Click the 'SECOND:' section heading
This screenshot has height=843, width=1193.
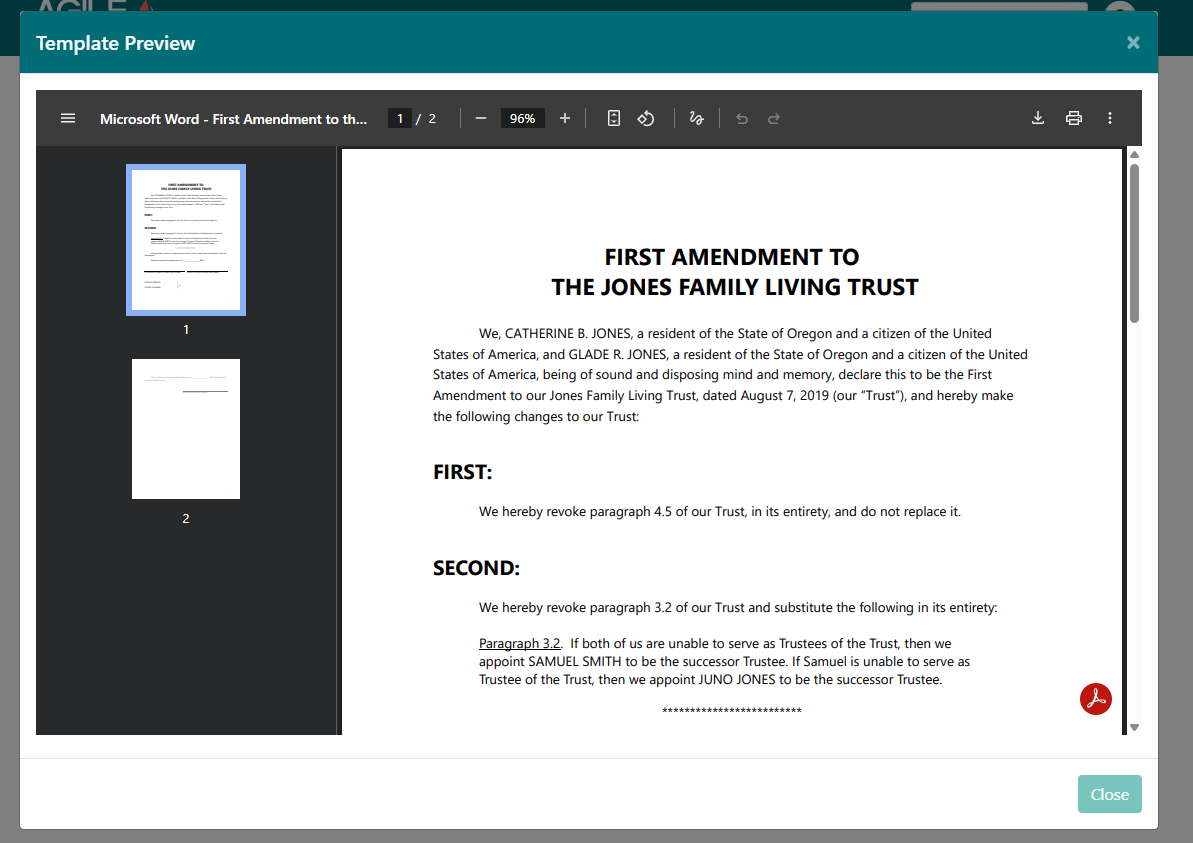pyautogui.click(x=476, y=568)
